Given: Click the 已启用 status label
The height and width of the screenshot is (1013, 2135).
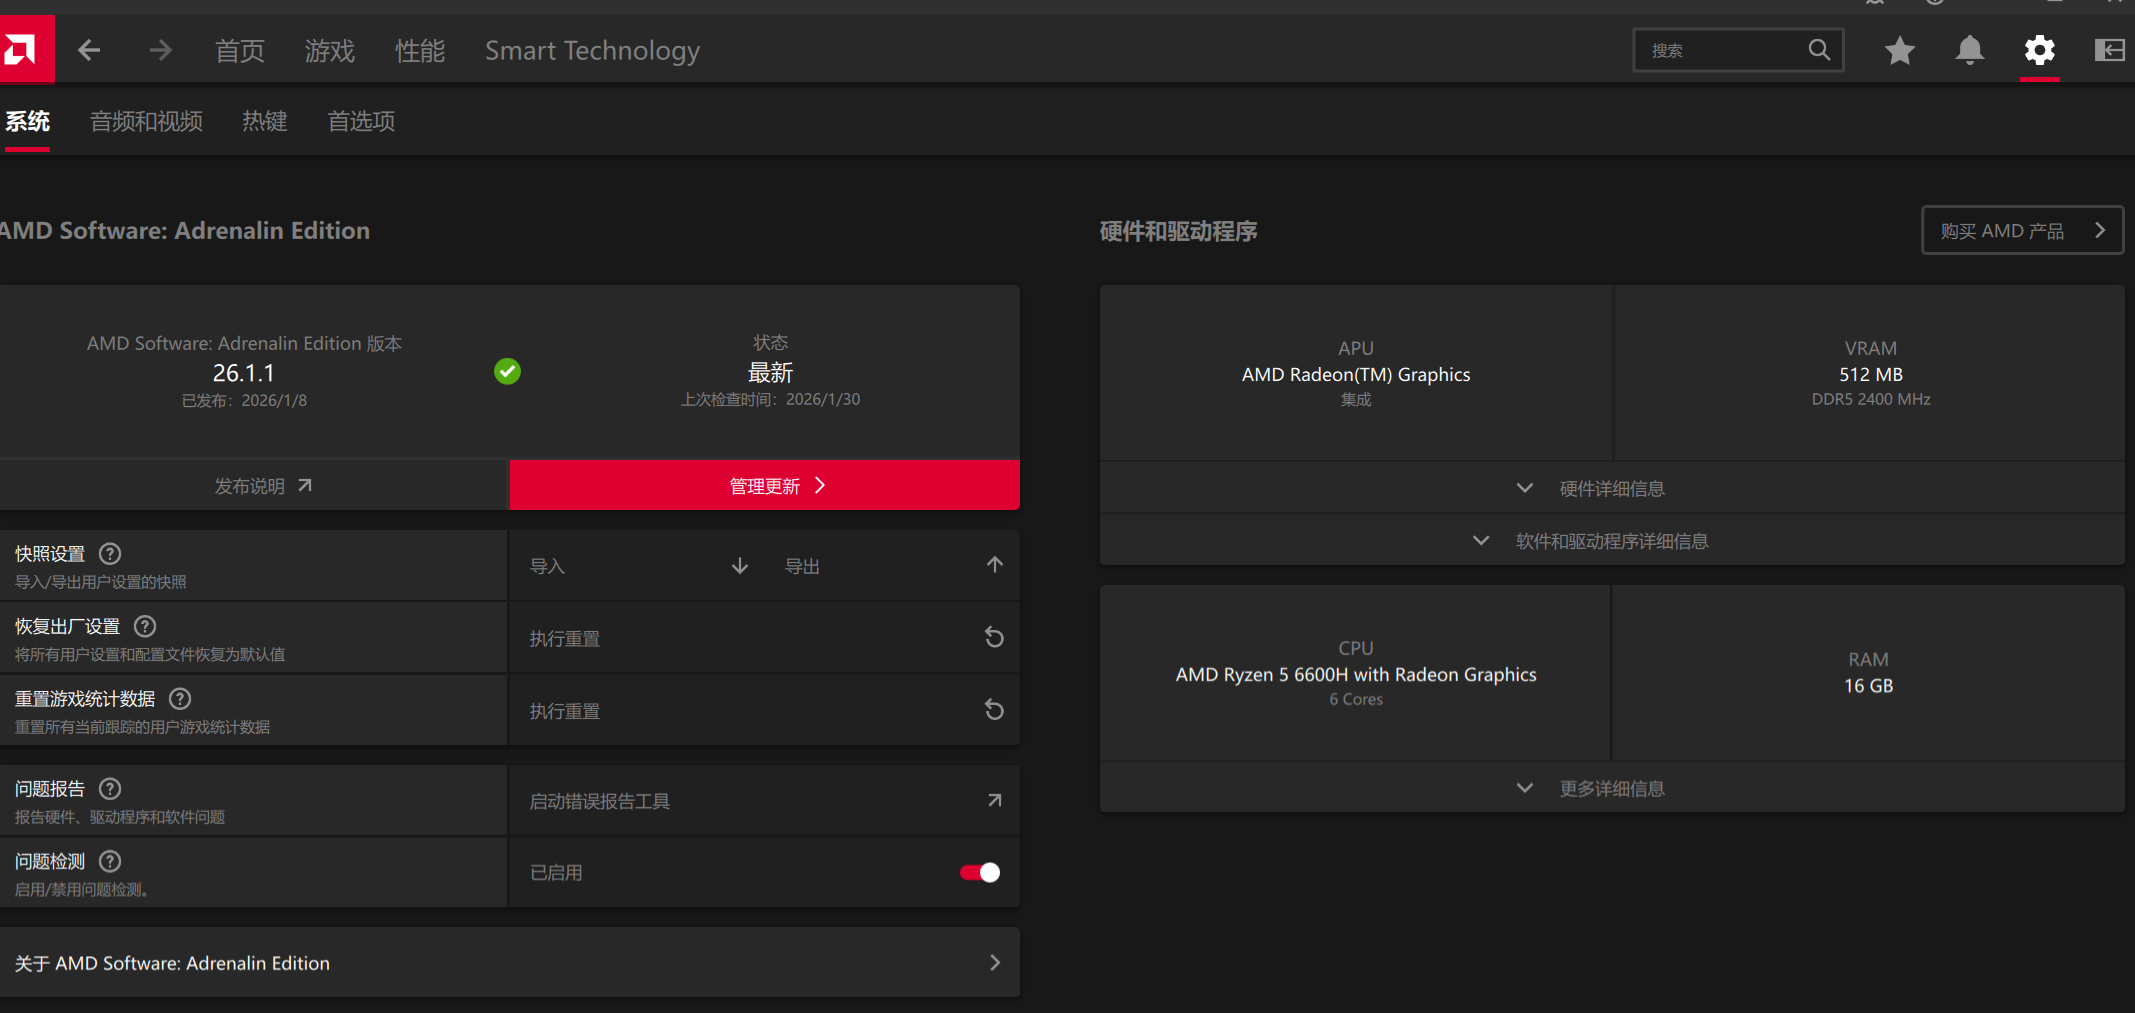Looking at the screenshot, I should coord(556,872).
